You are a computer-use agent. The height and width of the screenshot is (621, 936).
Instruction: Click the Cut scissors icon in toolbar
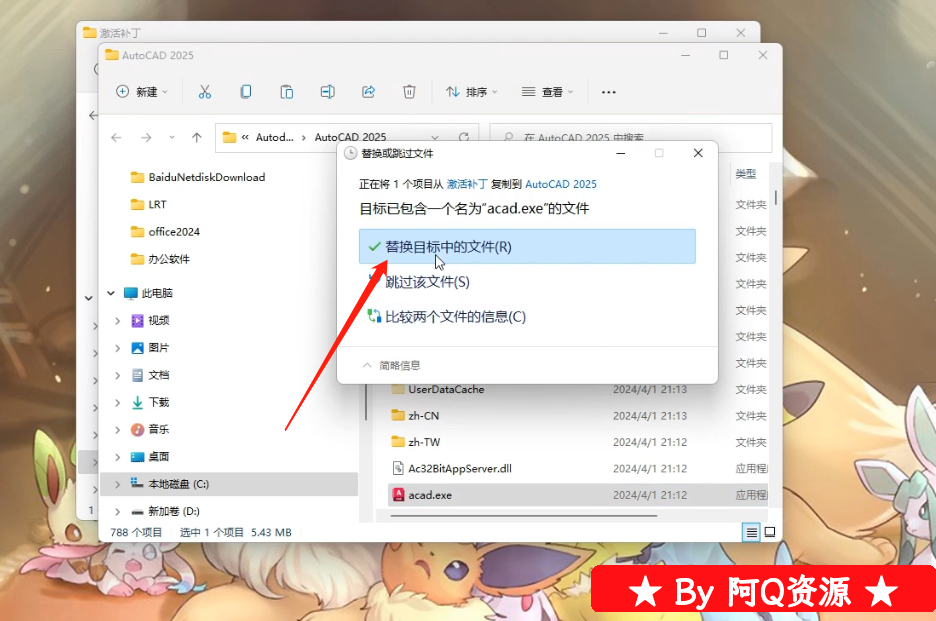pyautogui.click(x=205, y=91)
